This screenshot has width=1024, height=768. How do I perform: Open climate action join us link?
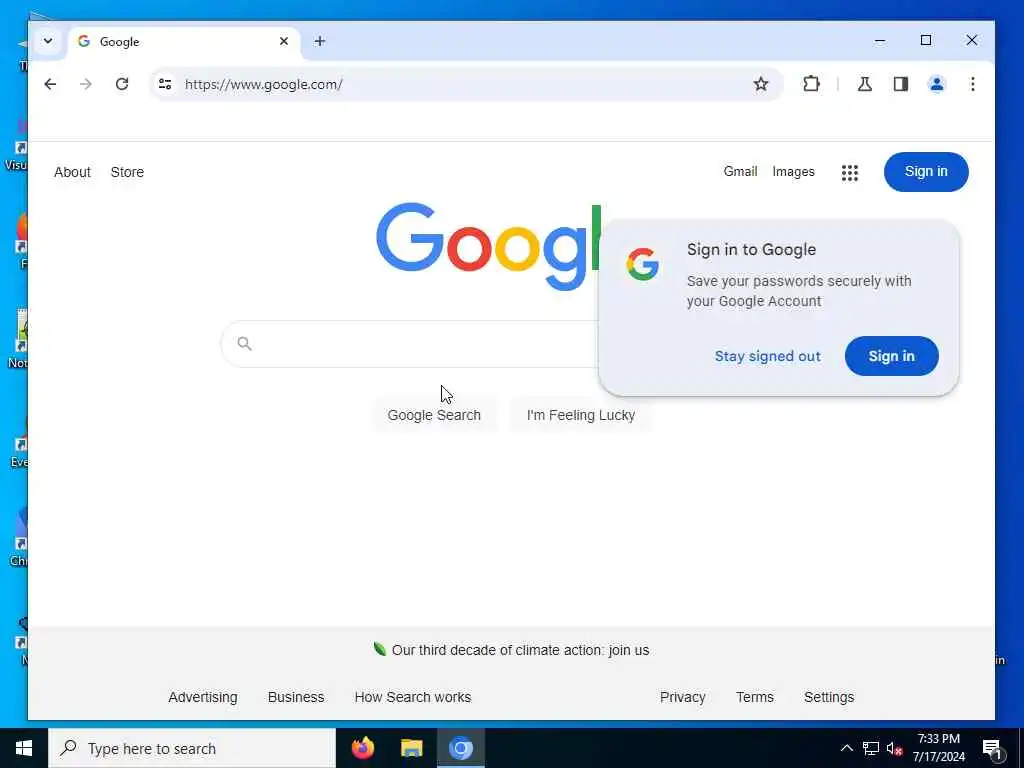pos(520,650)
